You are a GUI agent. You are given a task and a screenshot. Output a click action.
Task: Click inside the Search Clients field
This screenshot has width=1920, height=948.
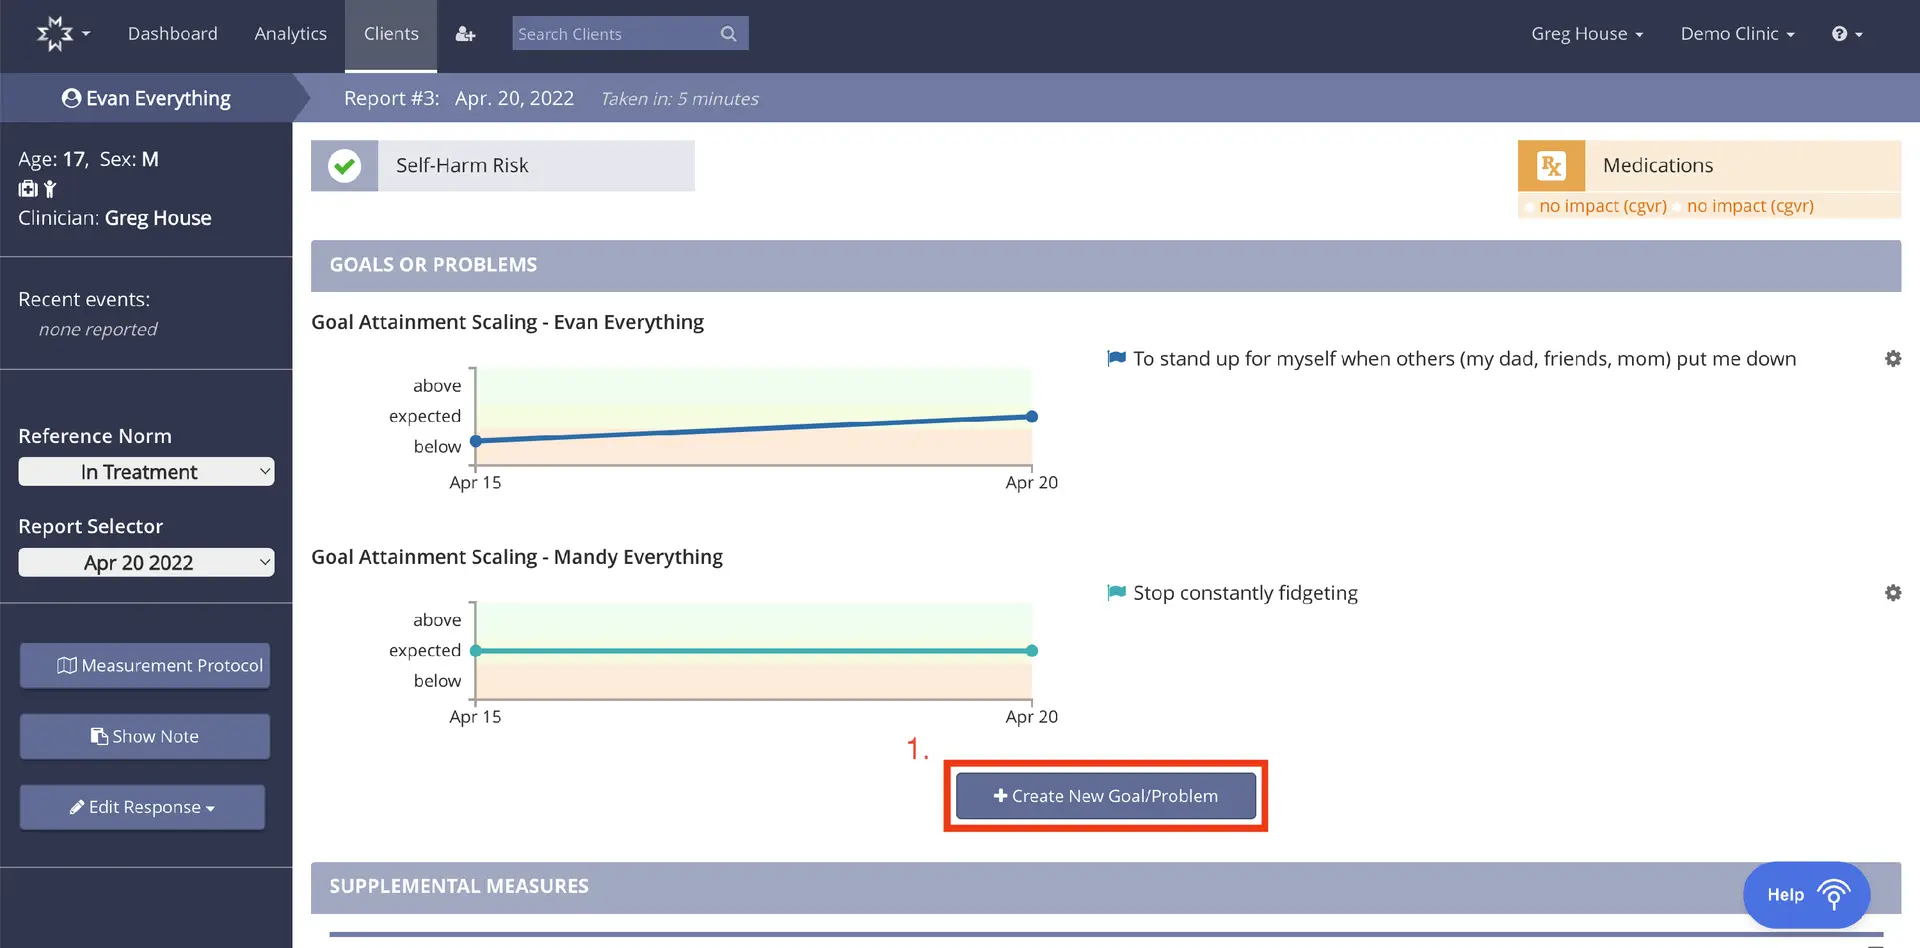click(610, 33)
